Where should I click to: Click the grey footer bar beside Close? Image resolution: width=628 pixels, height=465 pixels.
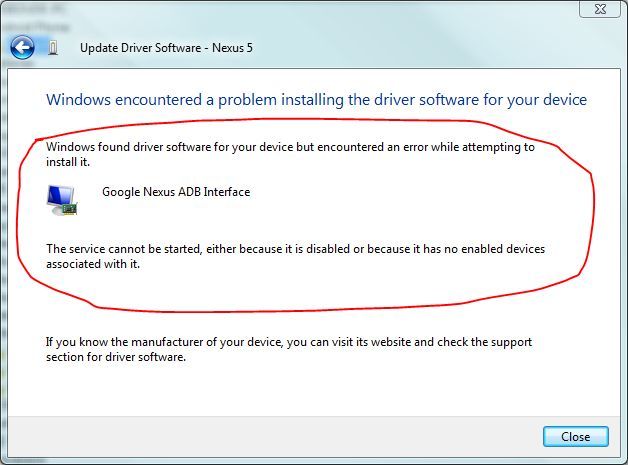[x=272, y=437]
